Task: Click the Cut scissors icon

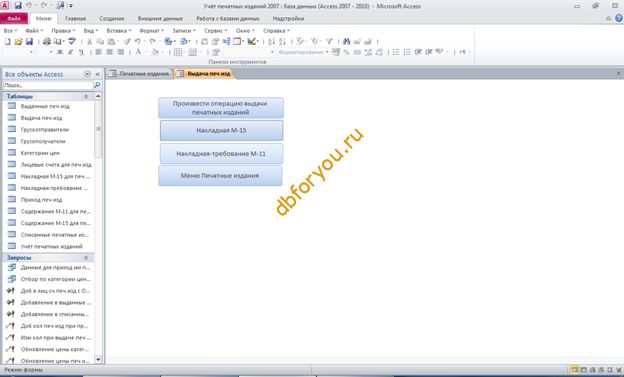Action: (90, 41)
